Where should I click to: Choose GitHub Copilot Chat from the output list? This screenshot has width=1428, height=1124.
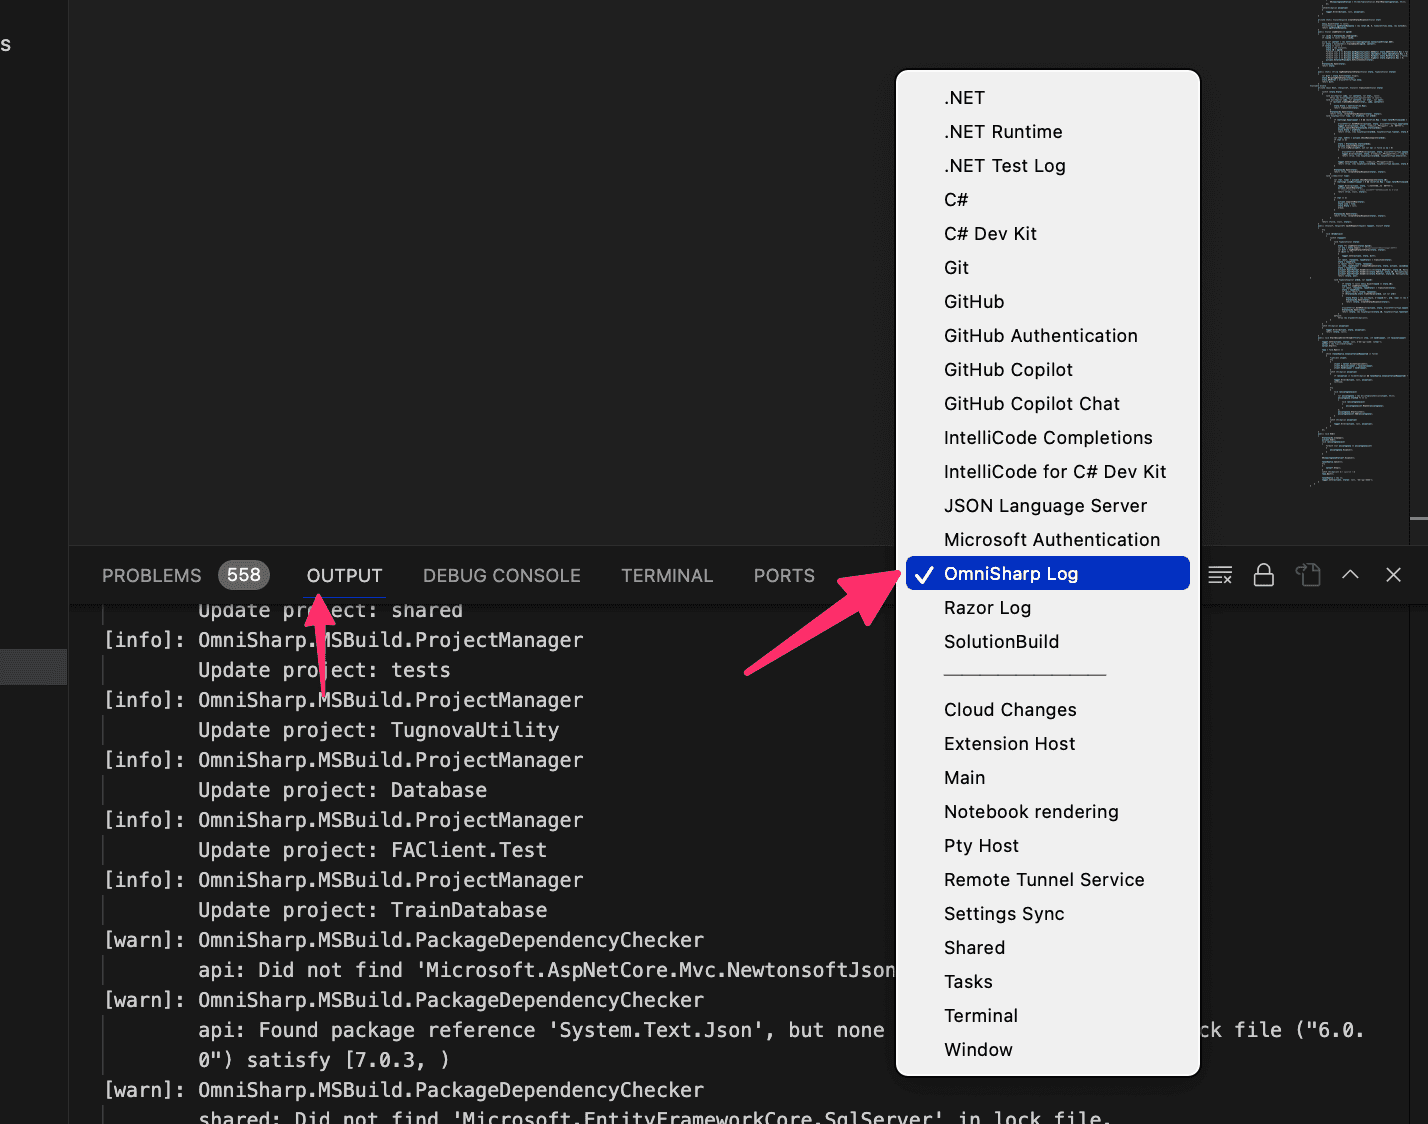click(1031, 404)
